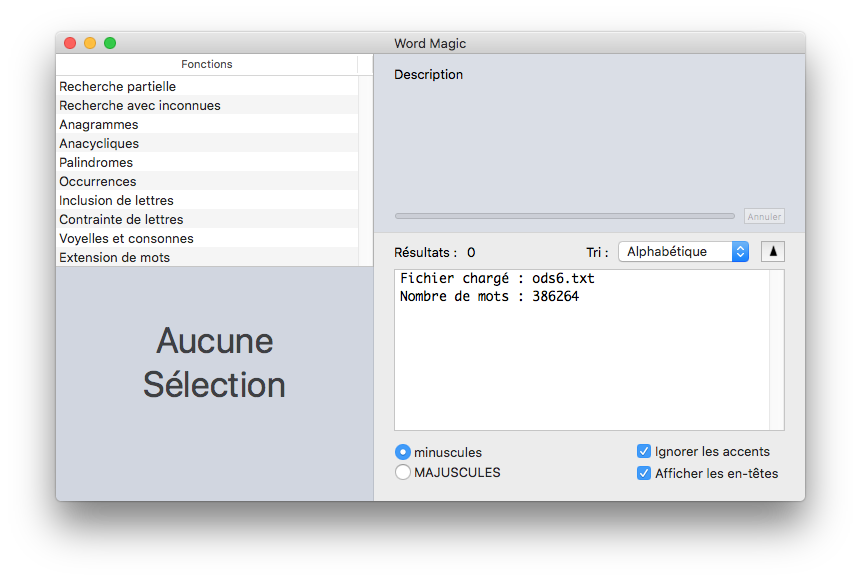Click the Fonctions column header
Image resolution: width=861 pixels, height=581 pixels.
[x=207, y=64]
